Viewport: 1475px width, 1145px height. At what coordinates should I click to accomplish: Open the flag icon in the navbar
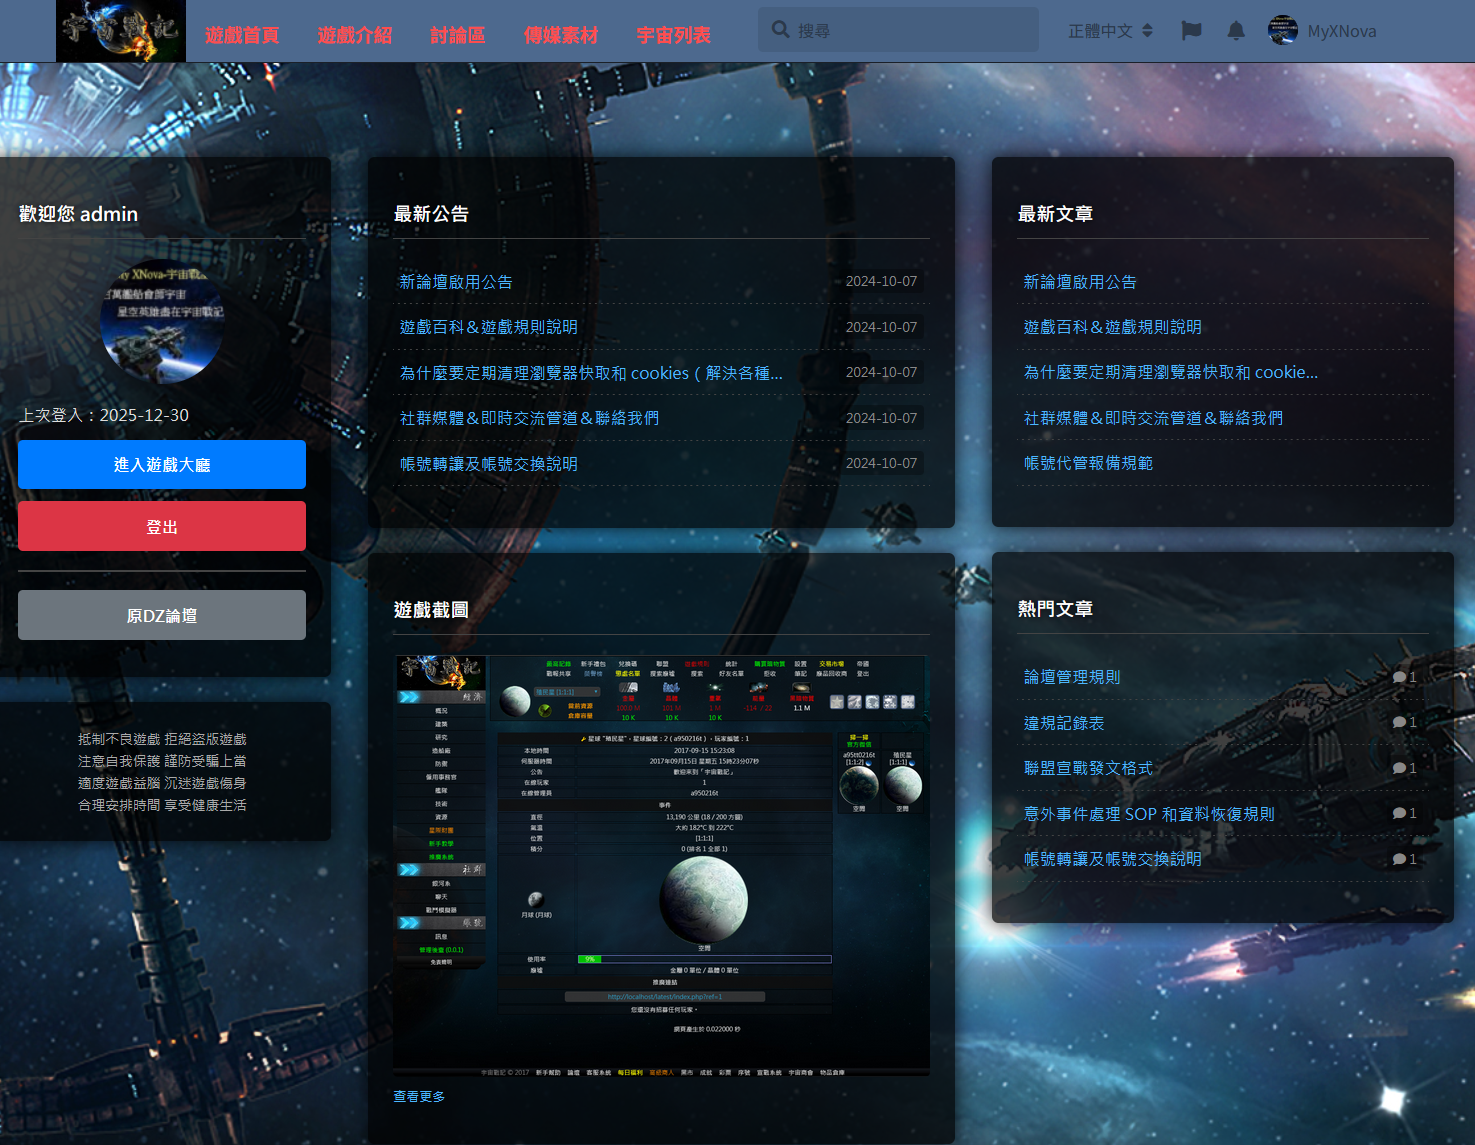coord(1190,31)
